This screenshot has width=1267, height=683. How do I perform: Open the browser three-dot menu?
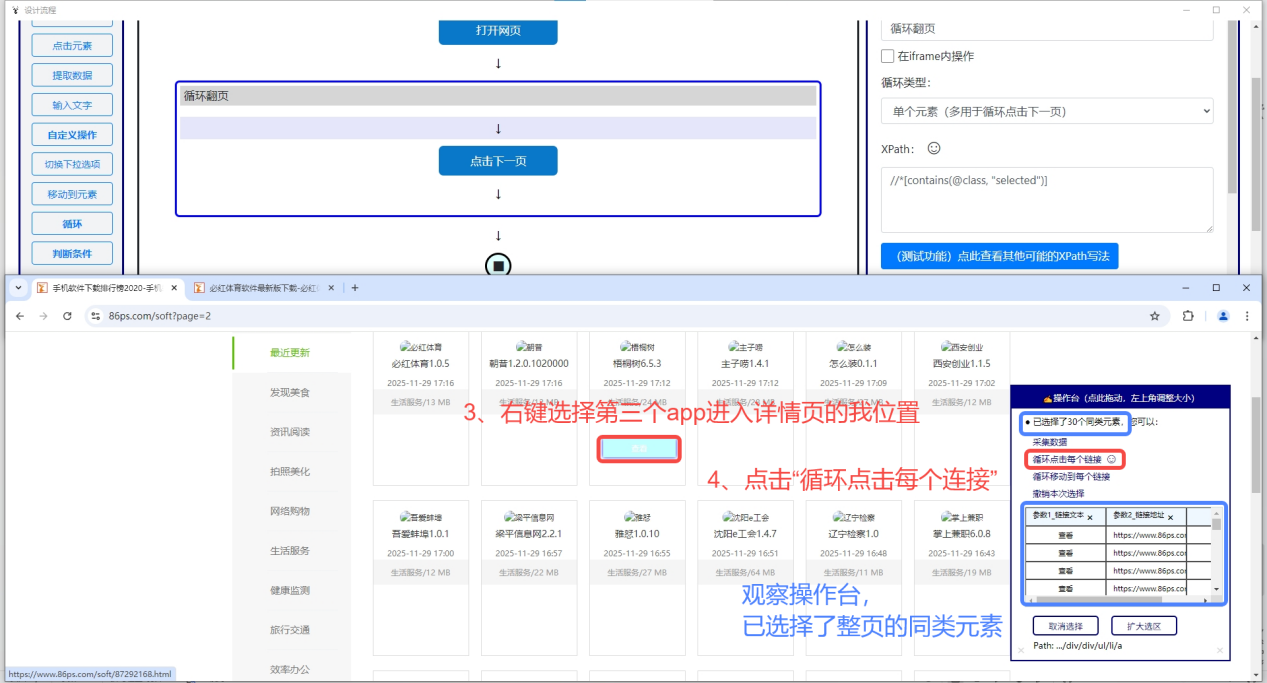pos(1245,314)
